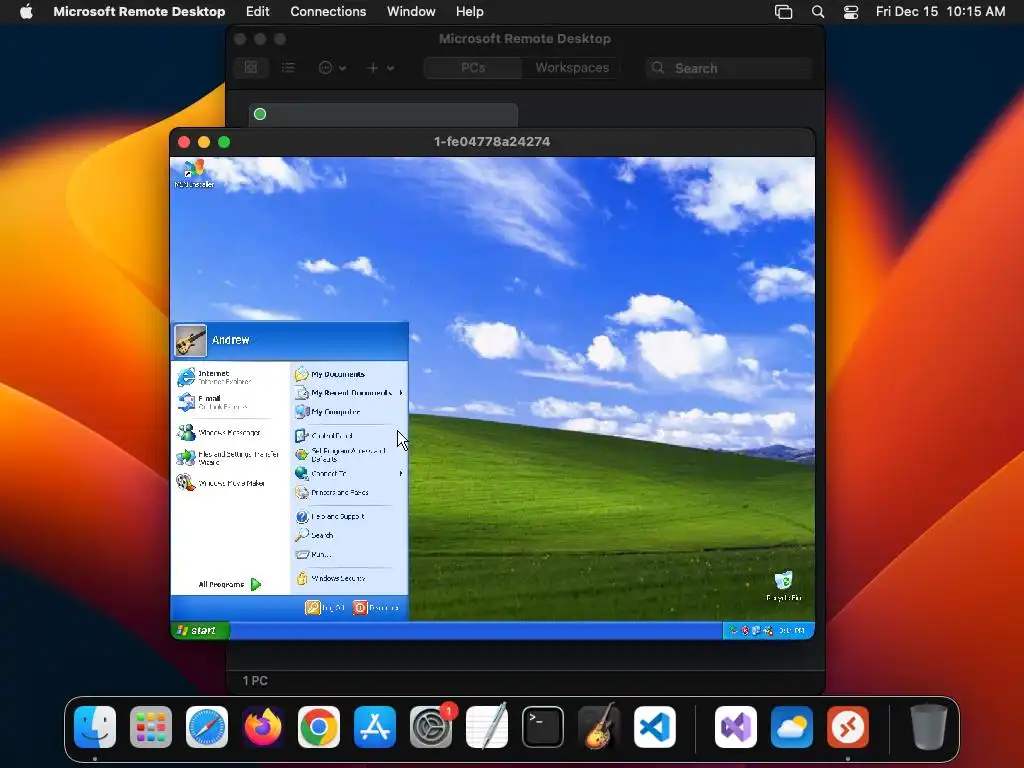This screenshot has width=1024, height=768.
Task: Open the Connections menu
Action: (x=328, y=12)
